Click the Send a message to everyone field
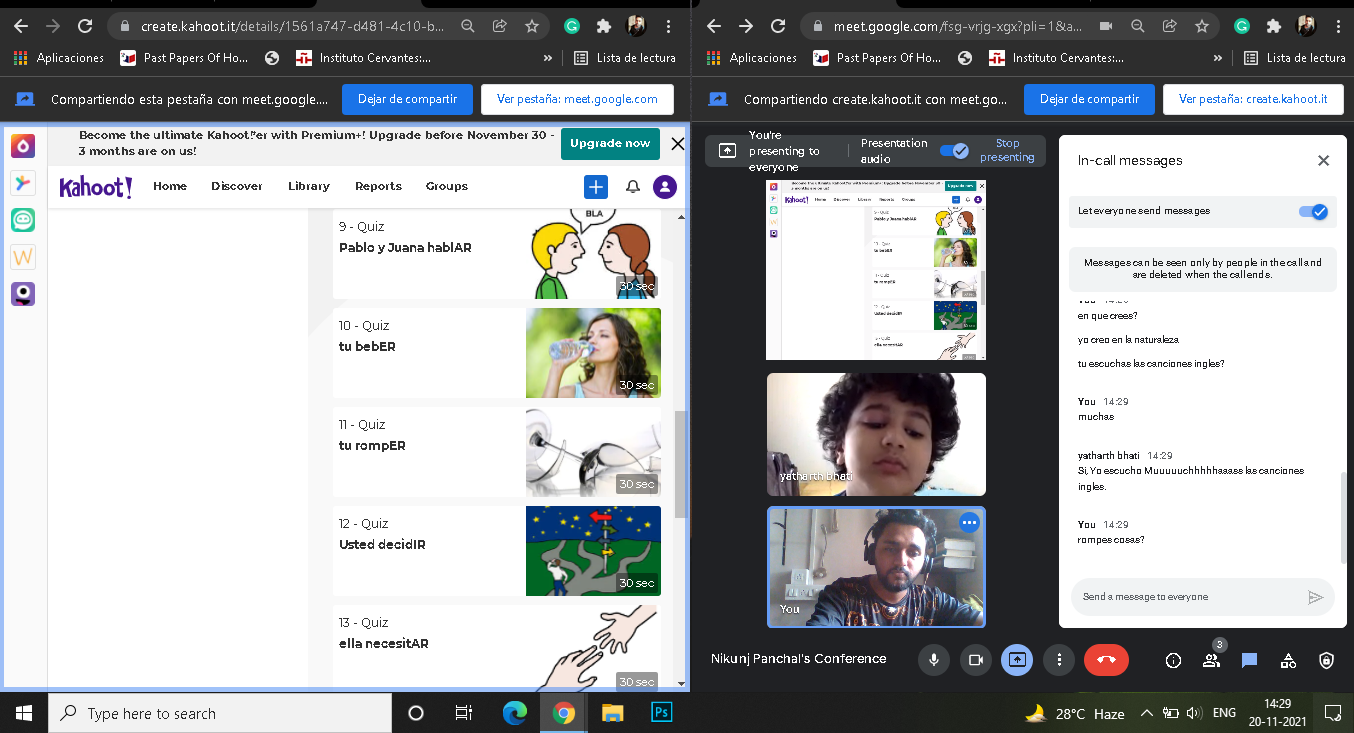This screenshot has height=733, width=1354. [1190, 597]
